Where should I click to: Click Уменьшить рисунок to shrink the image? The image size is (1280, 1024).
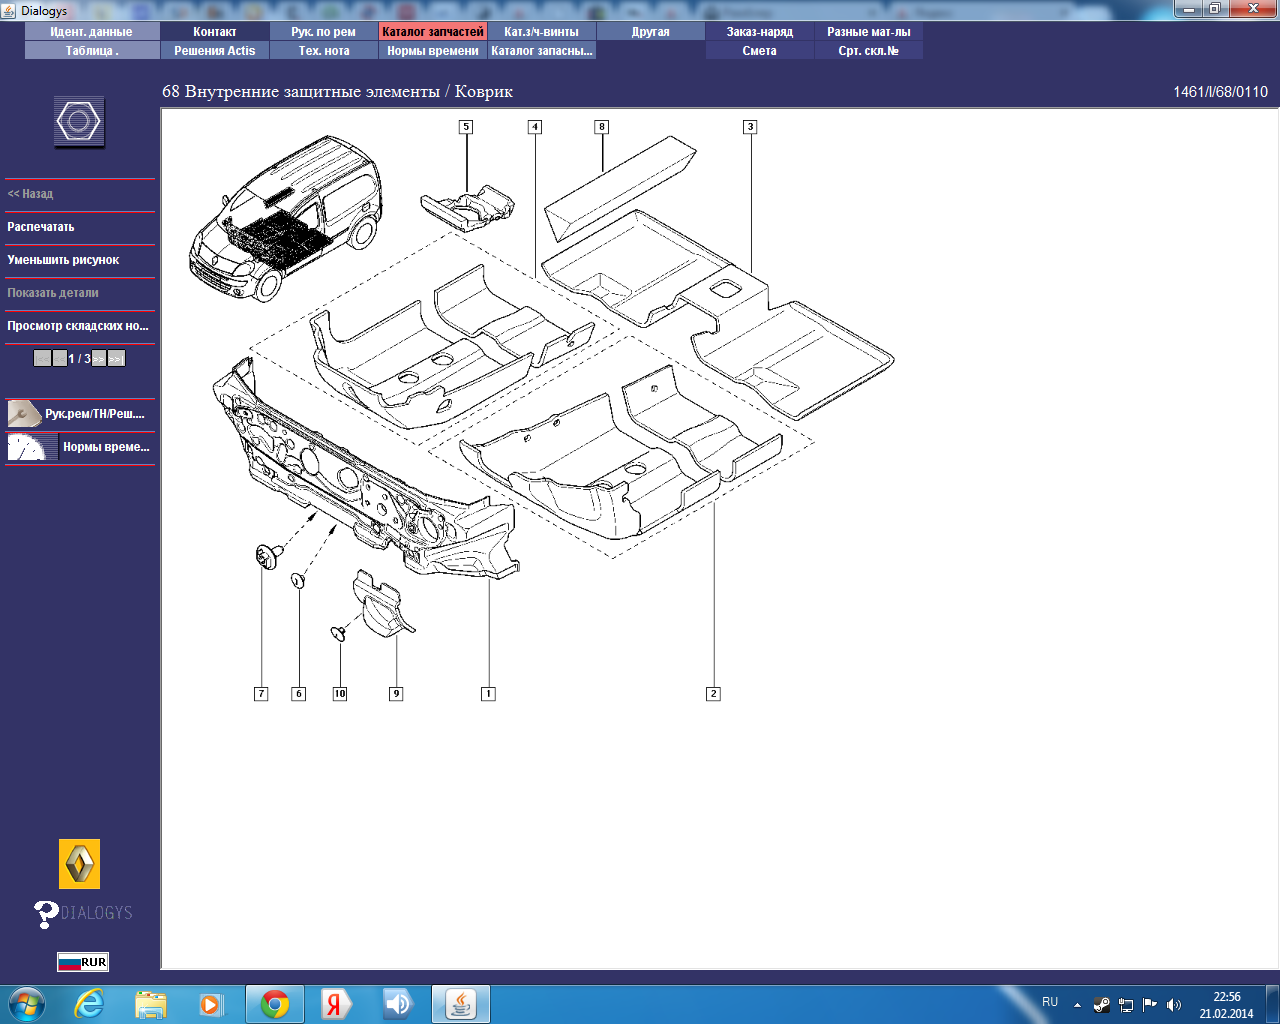[x=63, y=260]
